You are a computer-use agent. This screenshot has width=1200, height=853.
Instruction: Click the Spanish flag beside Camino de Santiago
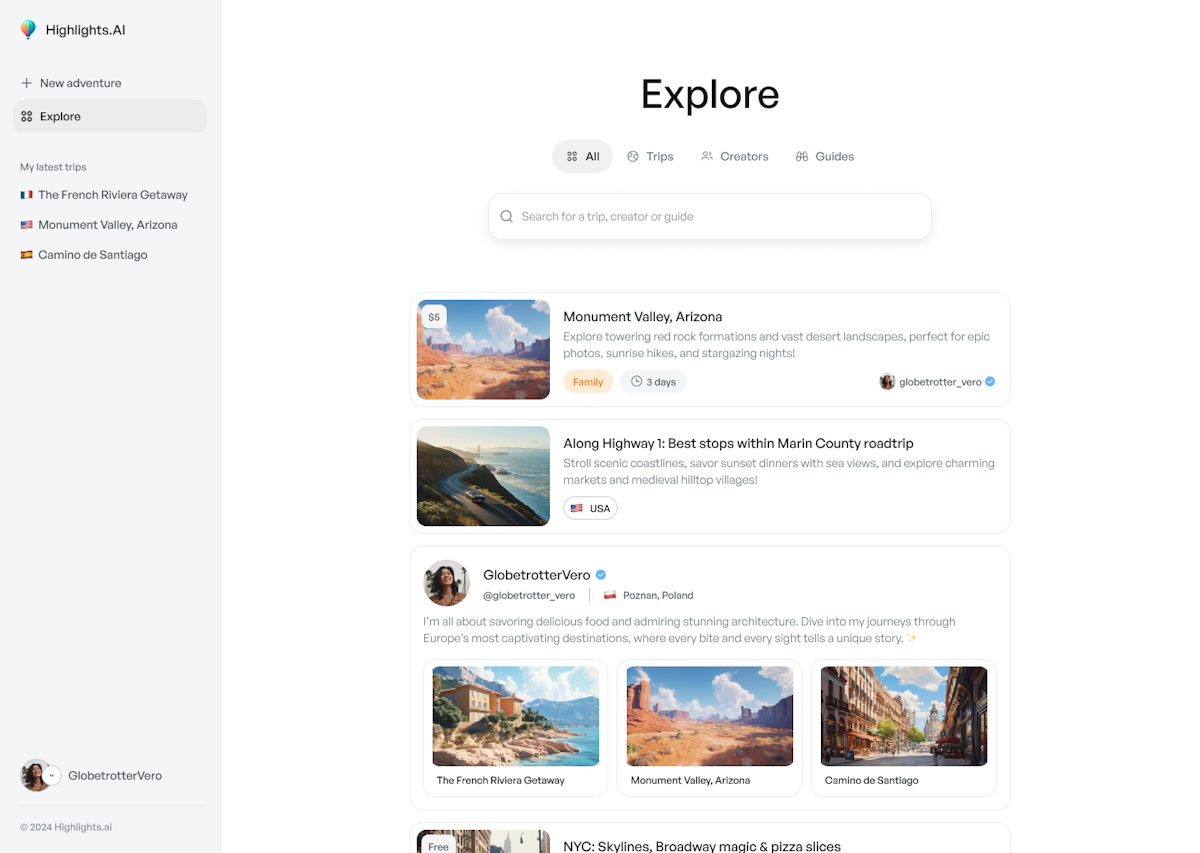[x=25, y=254]
